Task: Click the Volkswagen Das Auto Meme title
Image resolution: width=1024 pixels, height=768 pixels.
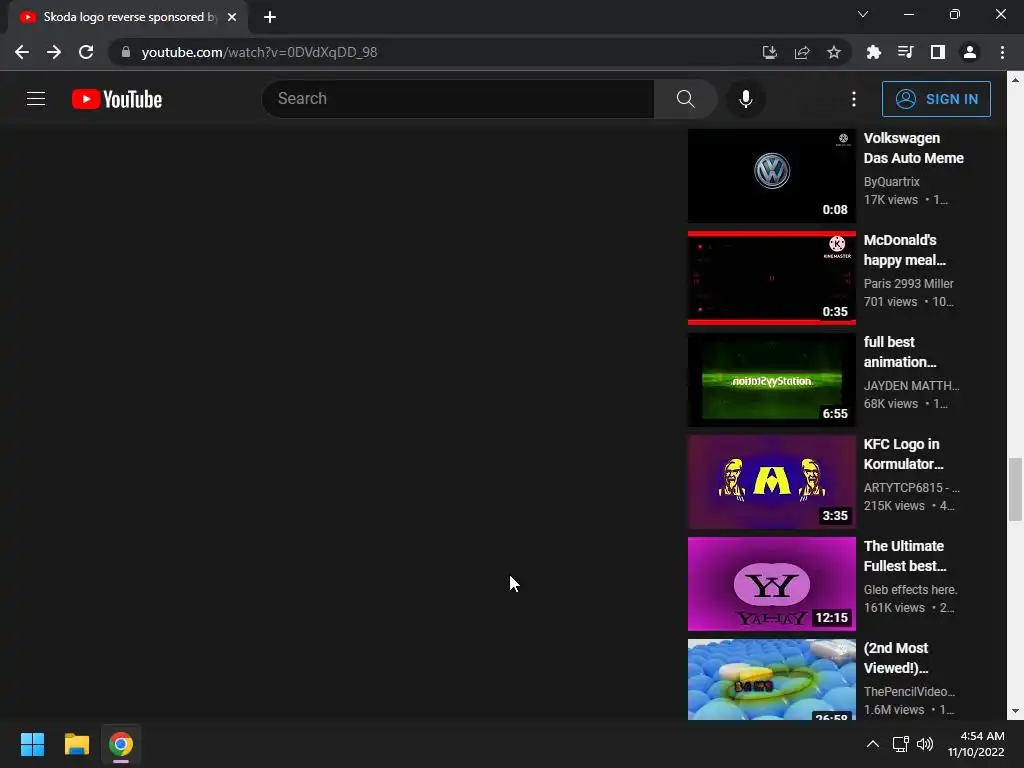Action: point(914,148)
